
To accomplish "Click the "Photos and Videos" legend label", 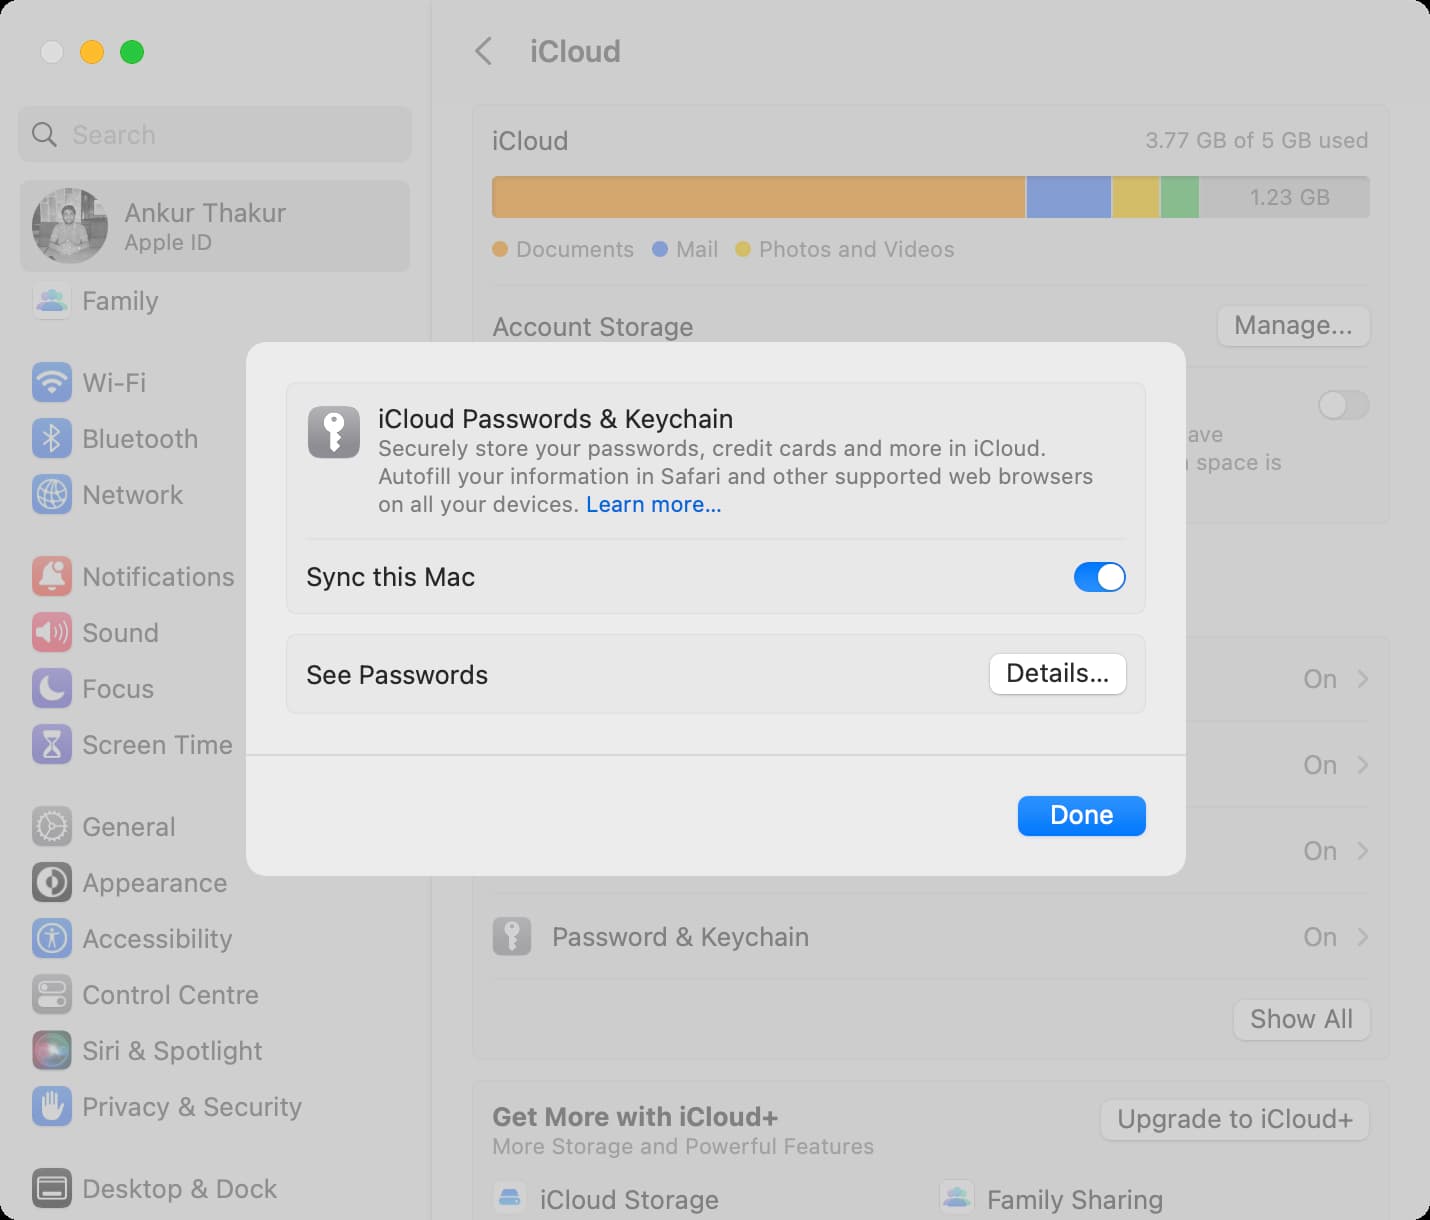I will (x=857, y=249).
